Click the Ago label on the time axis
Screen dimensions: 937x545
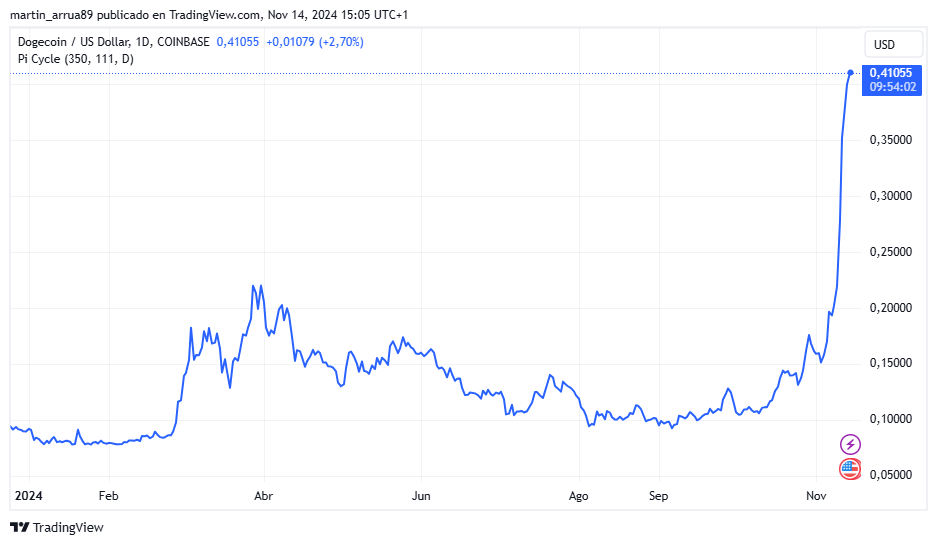tap(578, 496)
